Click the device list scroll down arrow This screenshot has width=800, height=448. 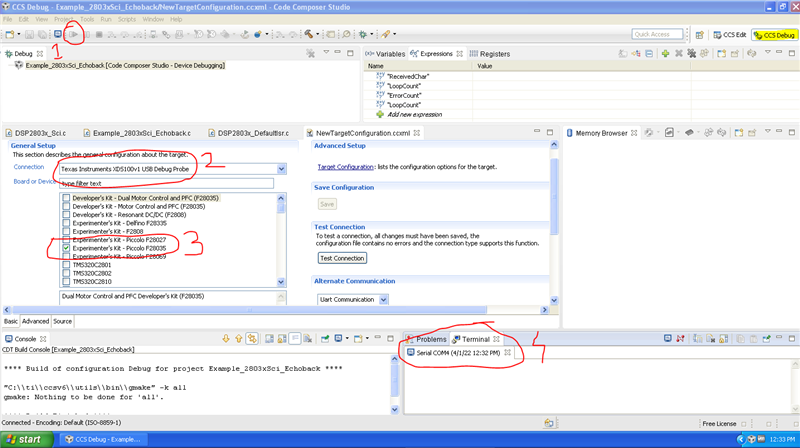[x=281, y=282]
